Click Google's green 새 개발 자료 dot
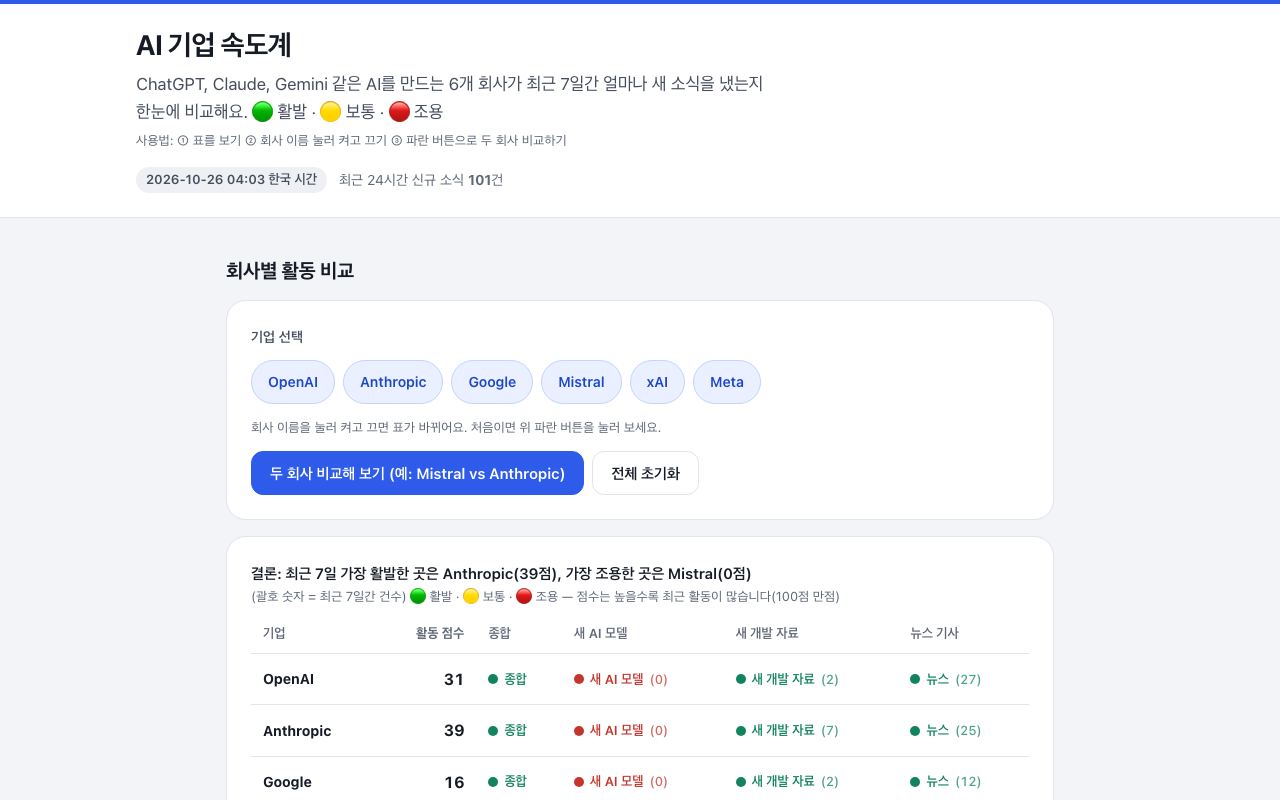1280x800 pixels. pyautogui.click(x=741, y=782)
